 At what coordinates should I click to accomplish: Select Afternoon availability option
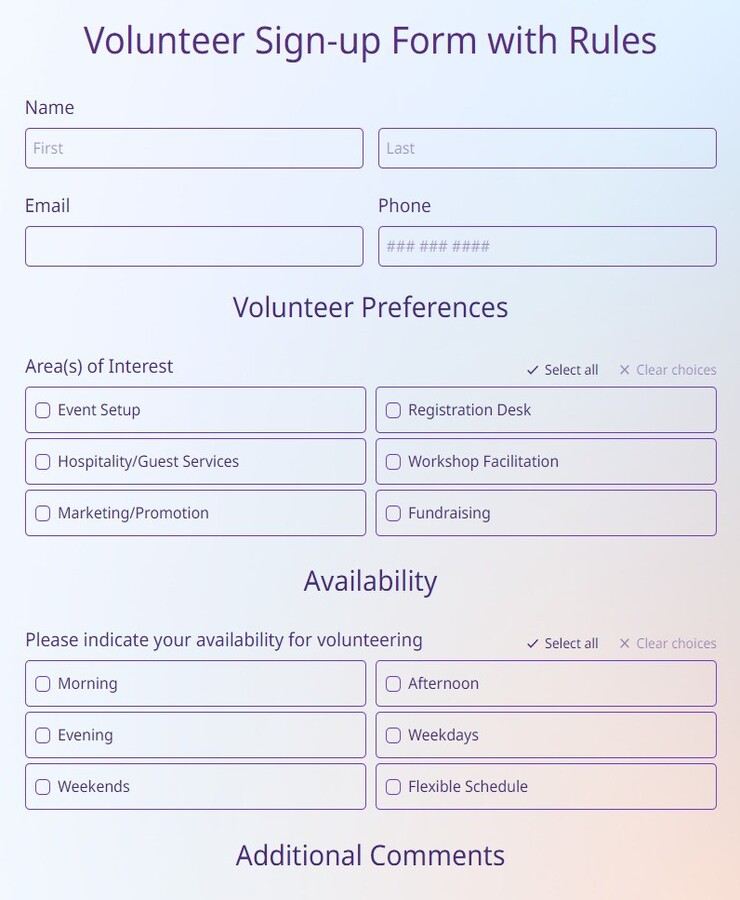pyautogui.click(x=393, y=683)
